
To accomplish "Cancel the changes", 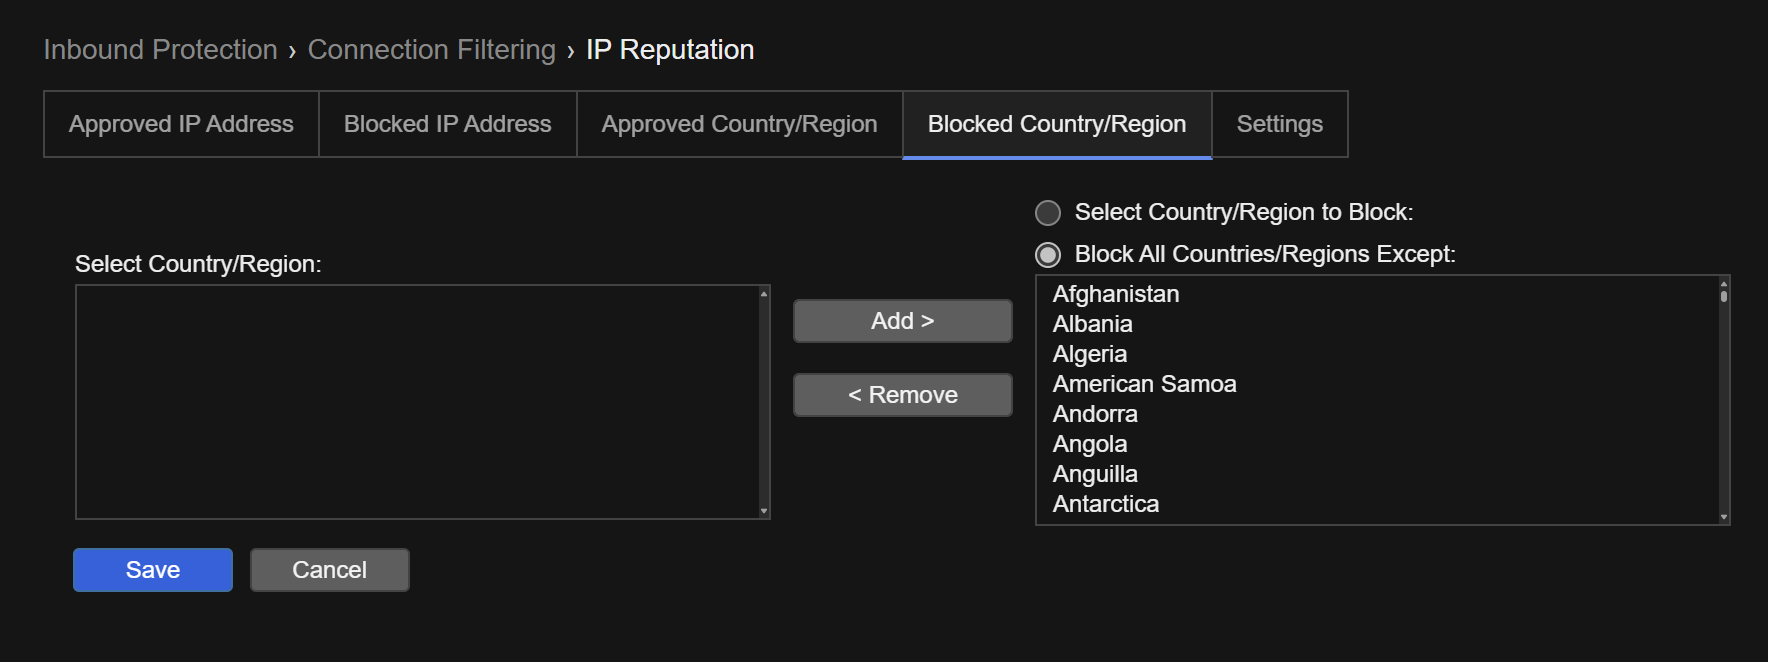I will tap(329, 570).
